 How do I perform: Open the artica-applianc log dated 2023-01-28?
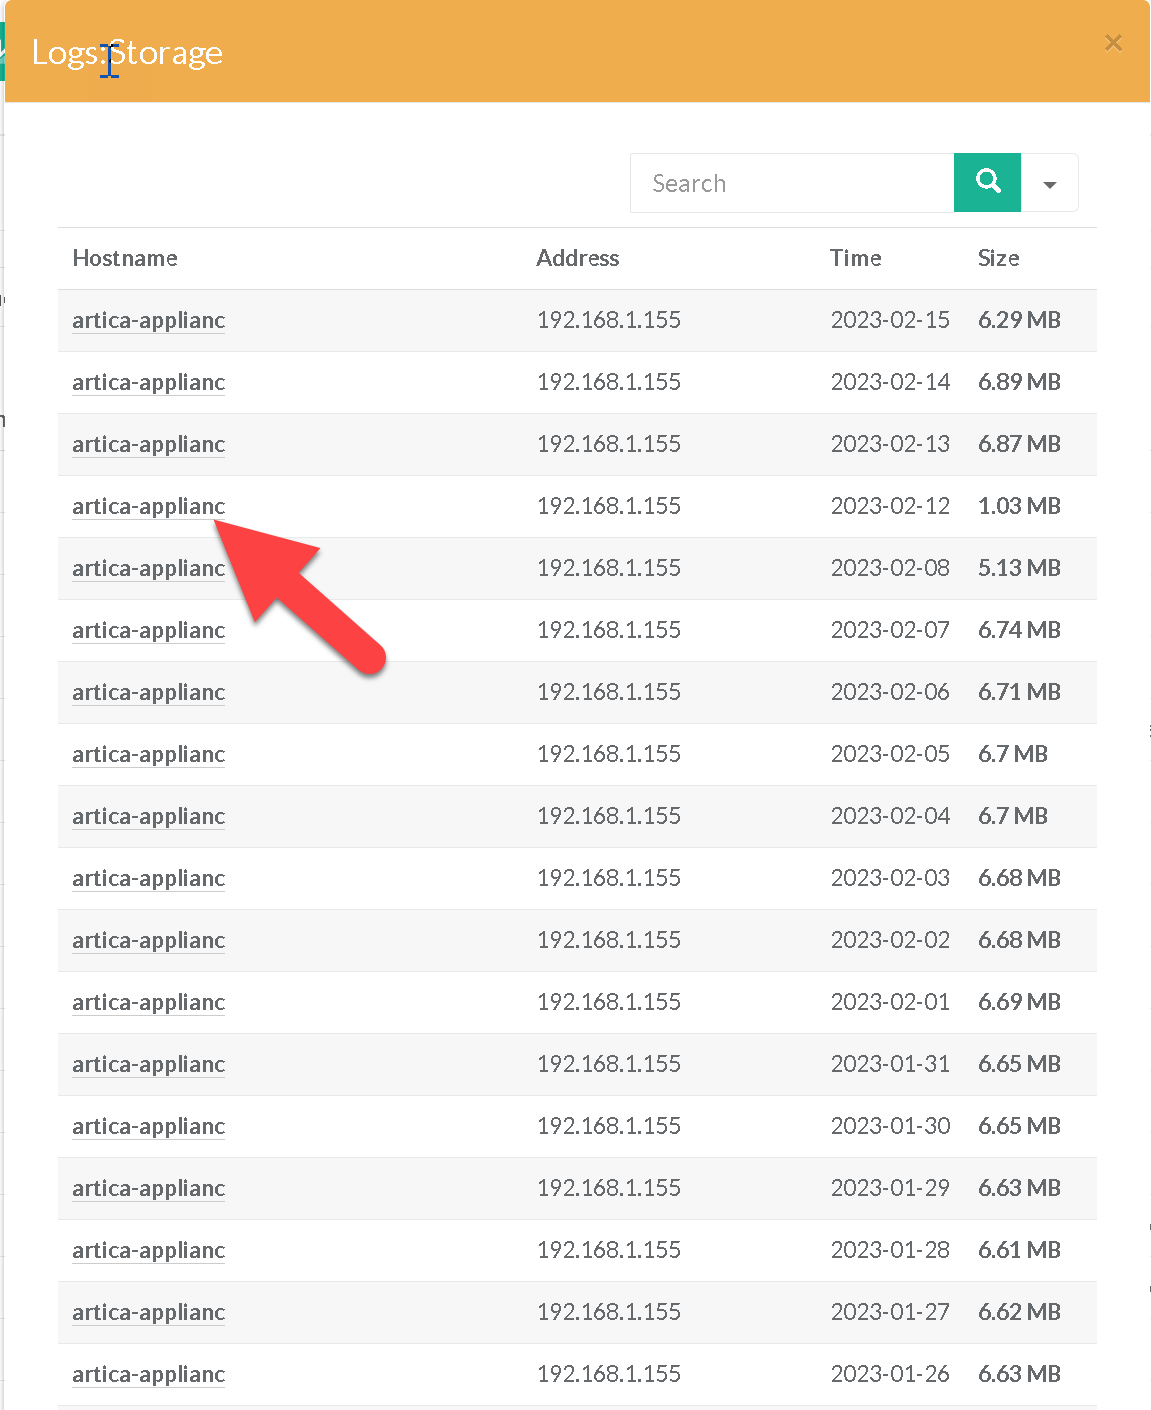pyautogui.click(x=148, y=1250)
